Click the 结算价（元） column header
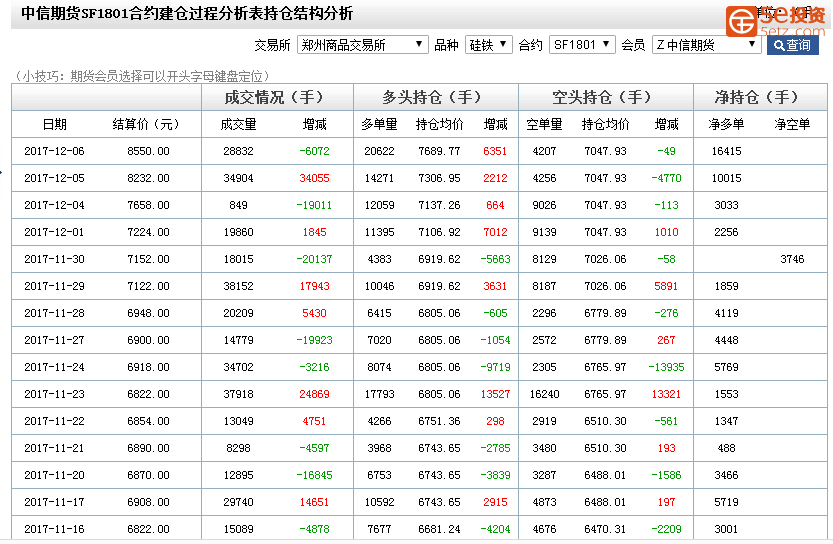The image size is (833, 544). tap(146, 124)
